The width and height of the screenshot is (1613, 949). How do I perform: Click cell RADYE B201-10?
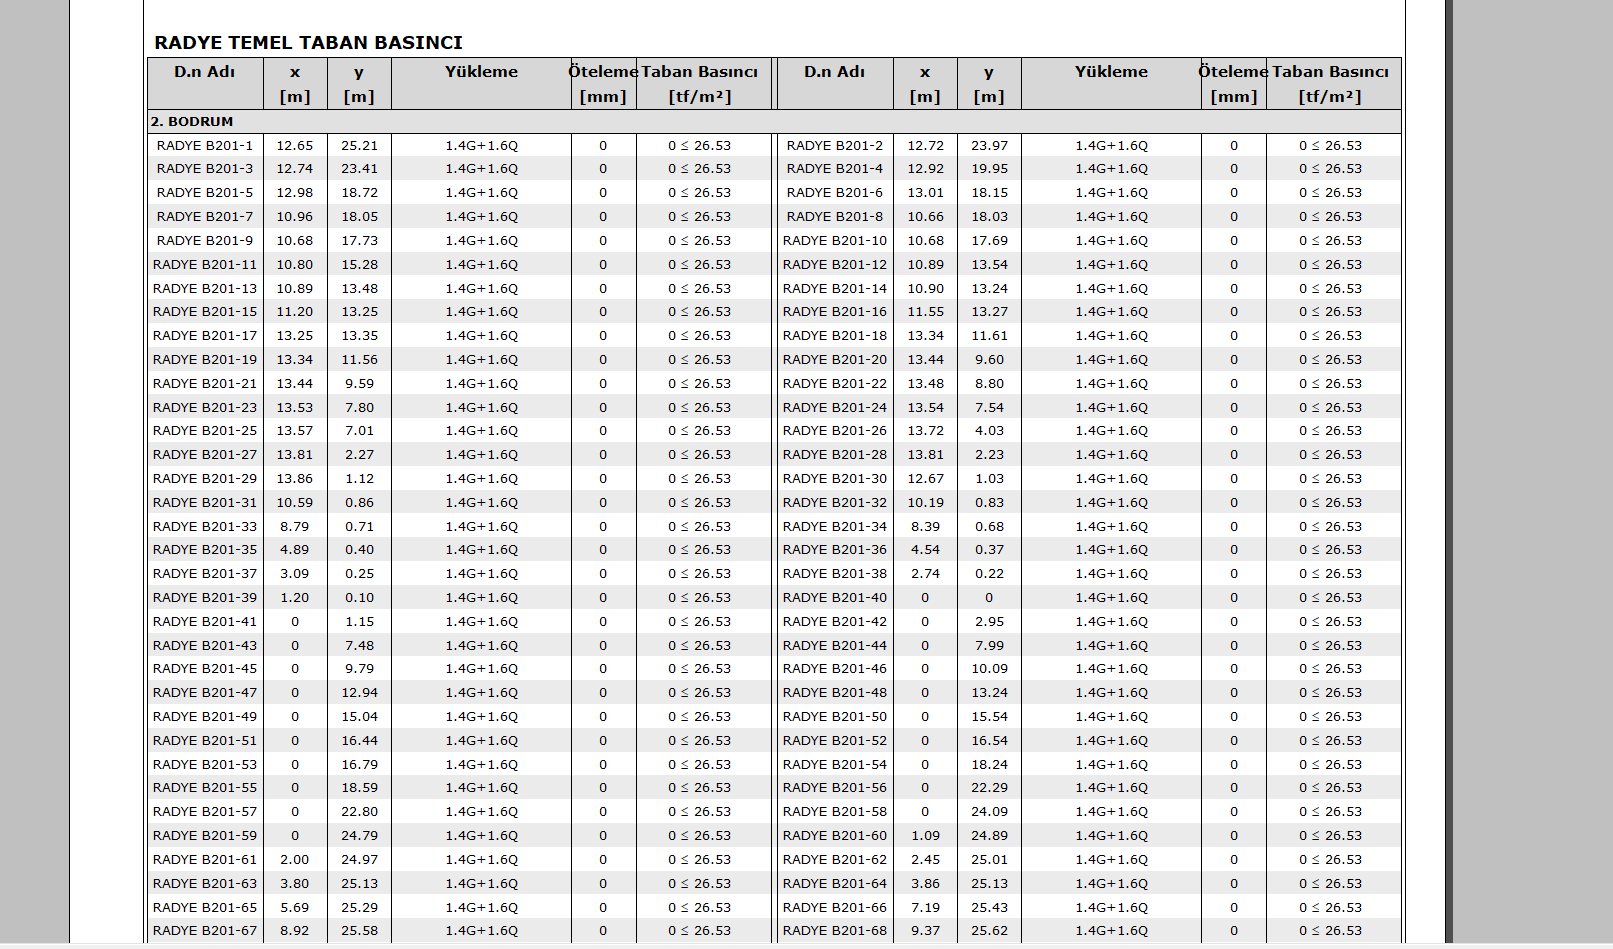[x=835, y=240]
